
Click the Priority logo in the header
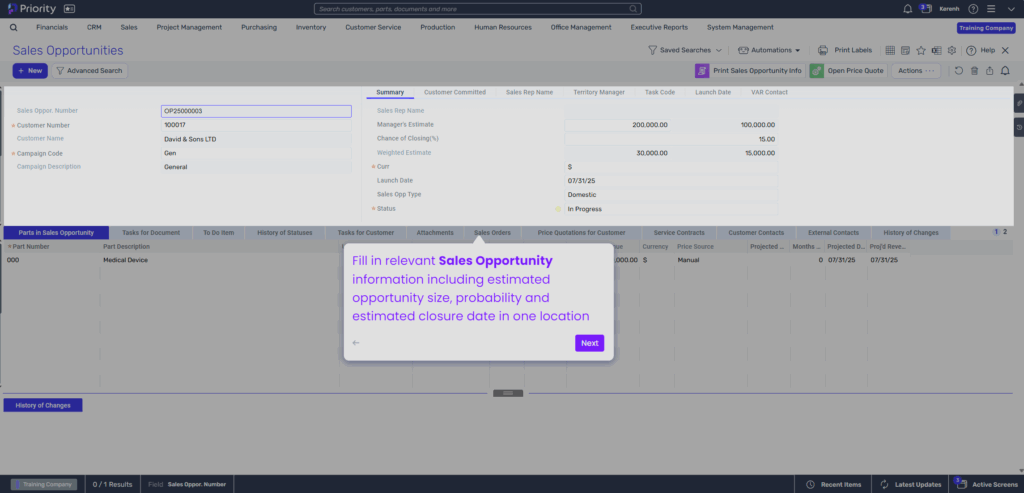tap(32, 9)
